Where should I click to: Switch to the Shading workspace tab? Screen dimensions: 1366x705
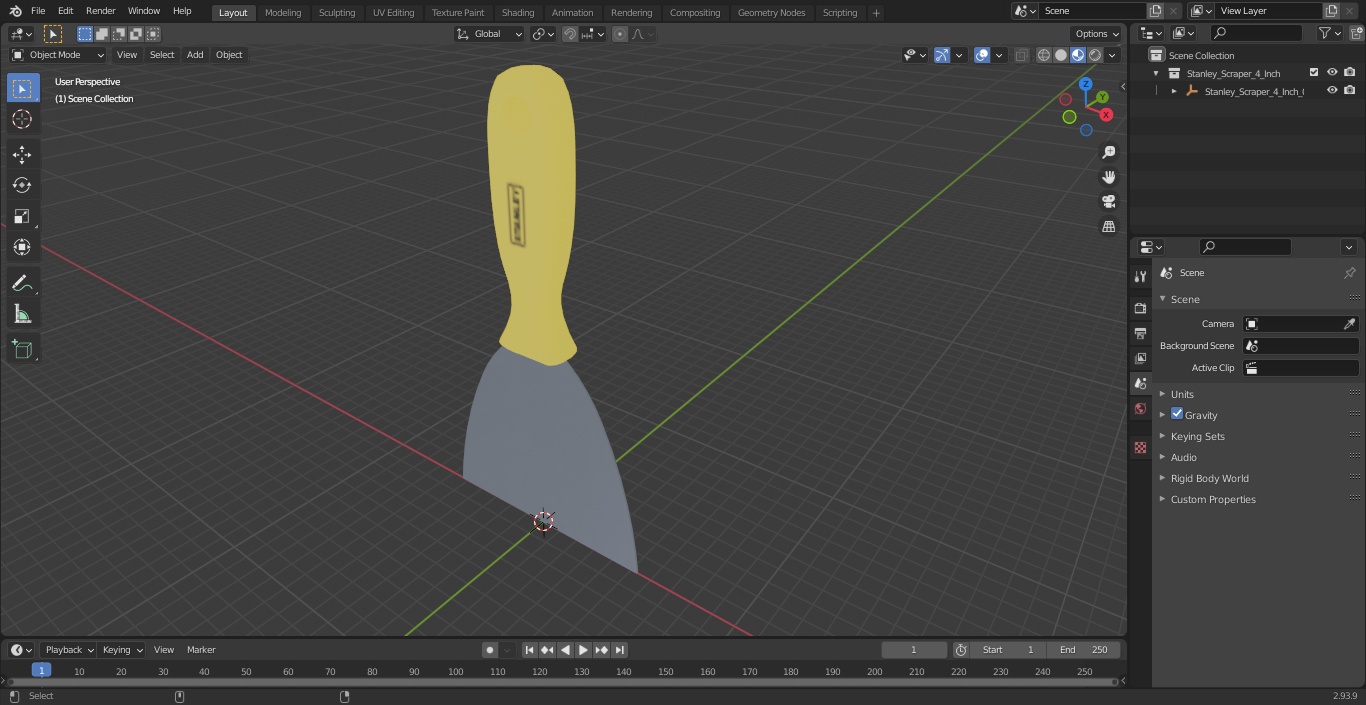(518, 13)
